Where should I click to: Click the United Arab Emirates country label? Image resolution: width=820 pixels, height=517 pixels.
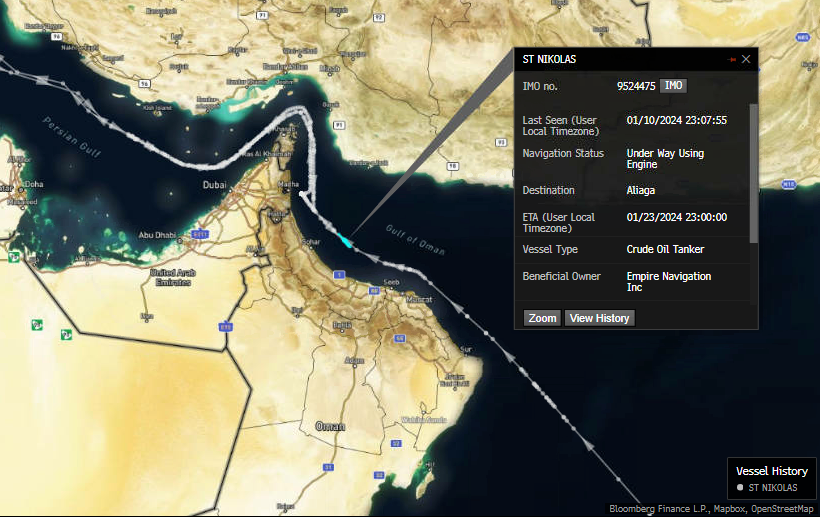tap(170, 277)
